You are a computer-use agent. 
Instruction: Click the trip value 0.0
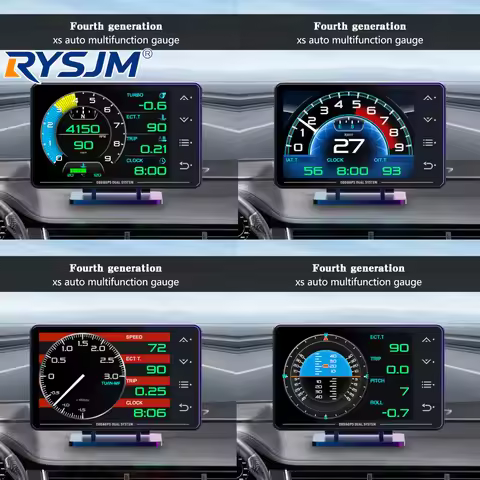[397, 370]
